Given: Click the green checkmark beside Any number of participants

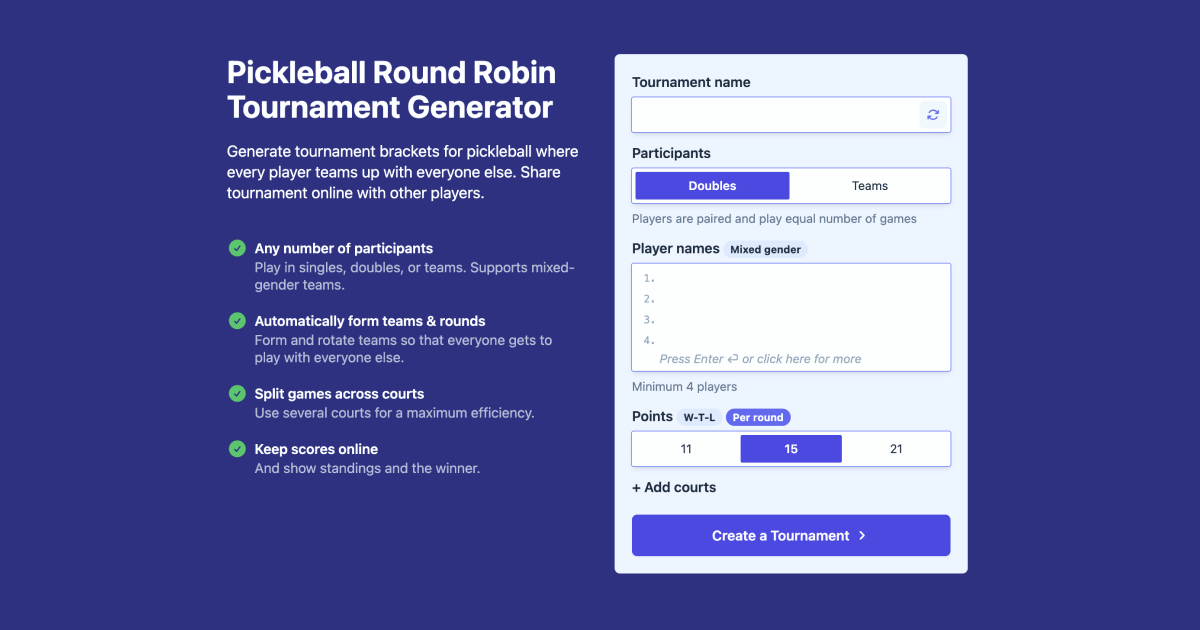Looking at the screenshot, I should (237, 247).
